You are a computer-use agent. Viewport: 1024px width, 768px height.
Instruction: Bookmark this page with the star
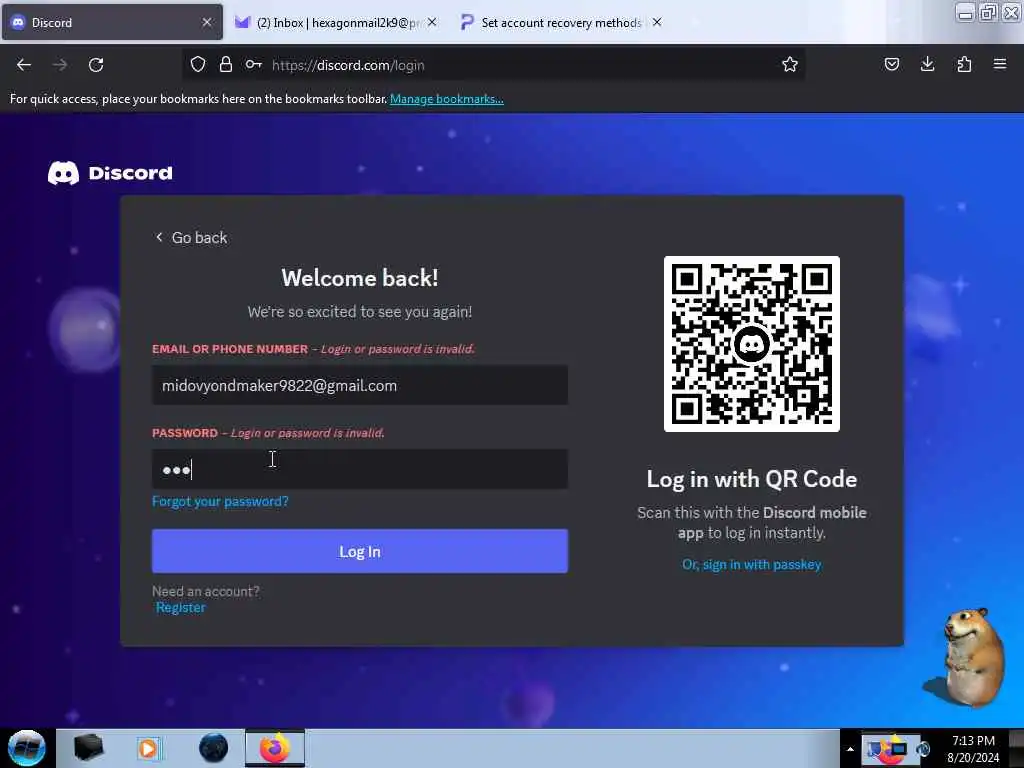(790, 65)
